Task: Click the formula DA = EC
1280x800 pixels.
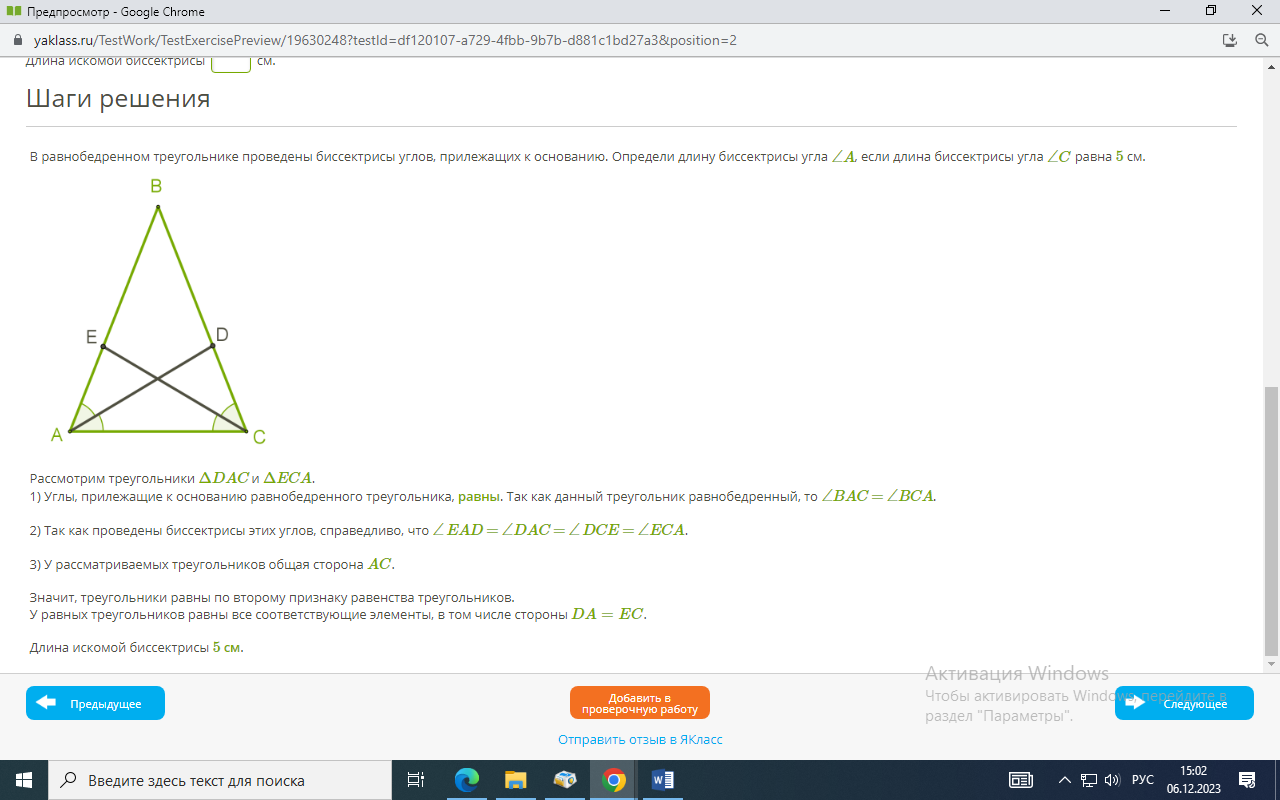Action: (608, 614)
